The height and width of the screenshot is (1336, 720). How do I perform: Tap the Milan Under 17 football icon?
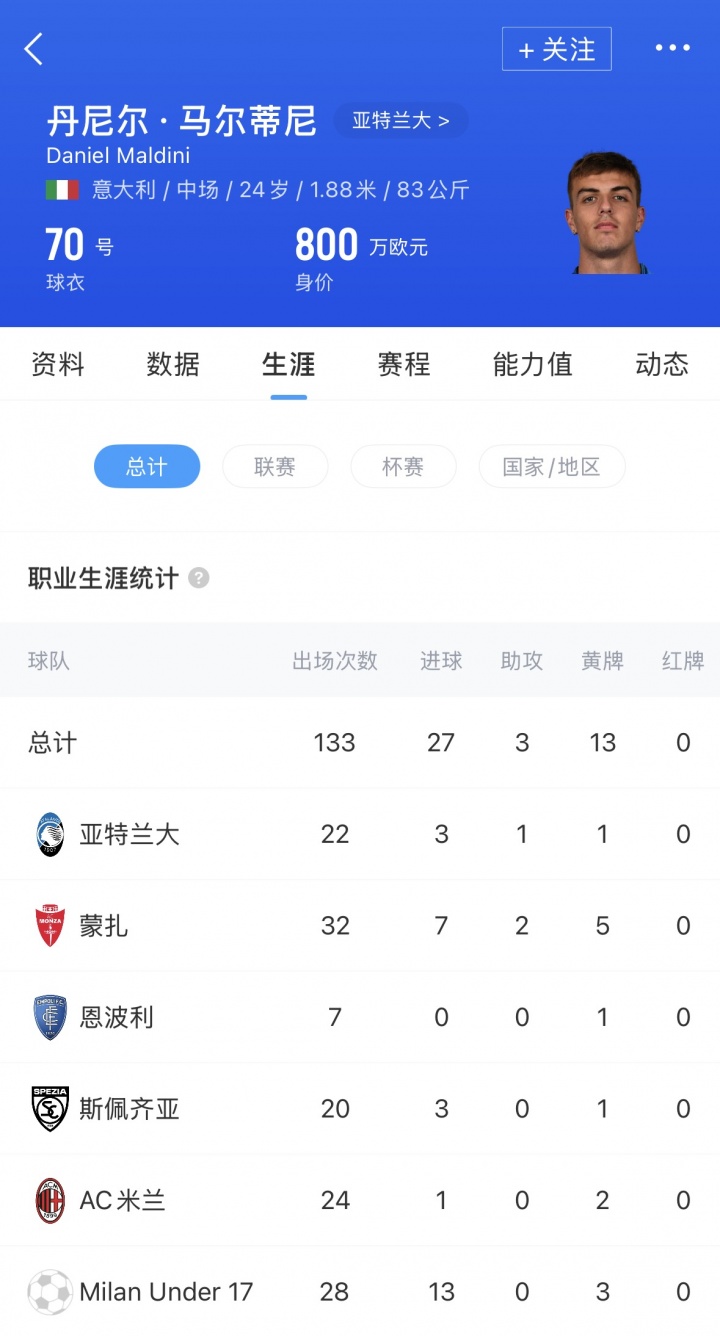click(50, 1292)
